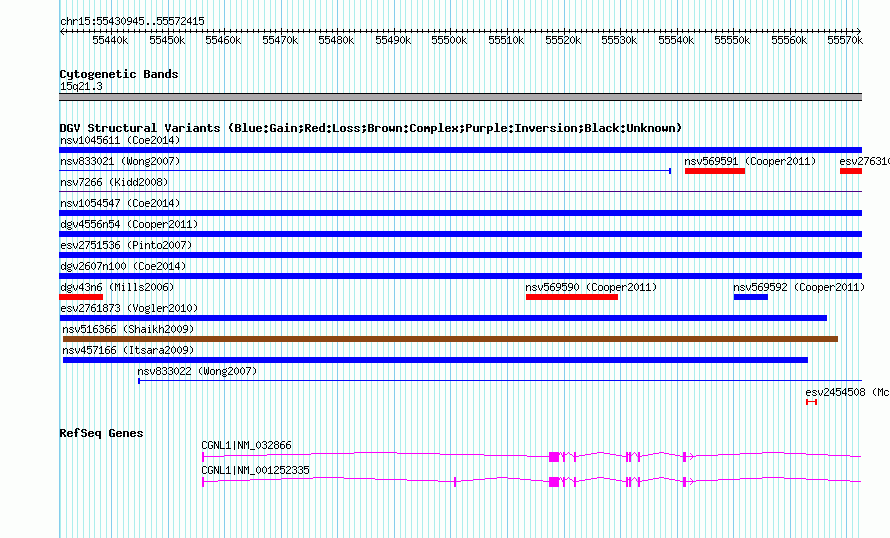This screenshot has width=890, height=538.
Task: Click the RefSeq Genes track title
Action: point(101,433)
